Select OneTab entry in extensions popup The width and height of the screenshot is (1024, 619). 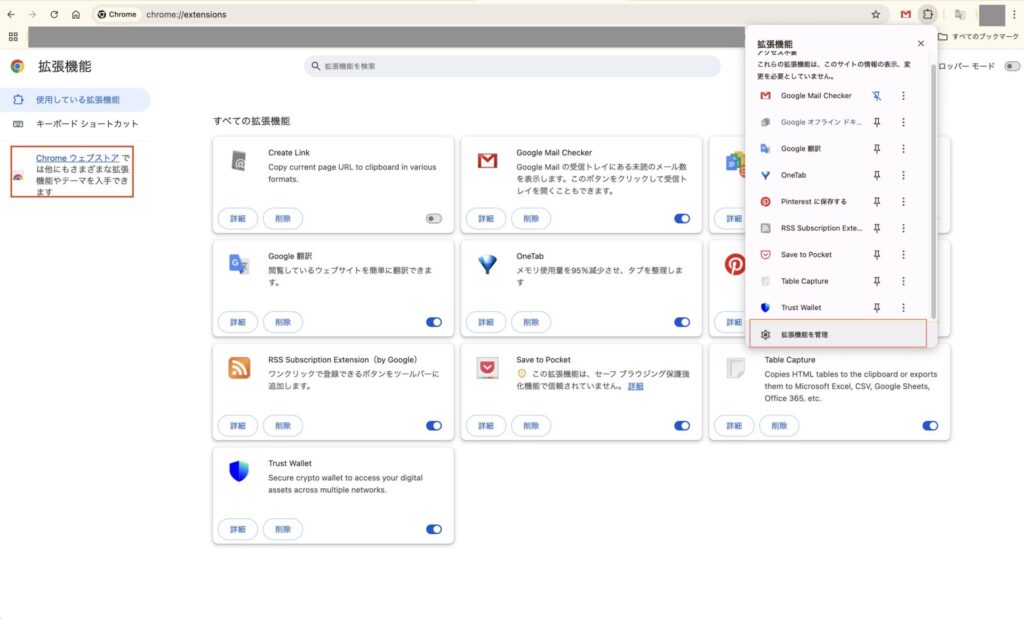pyautogui.click(x=793, y=175)
